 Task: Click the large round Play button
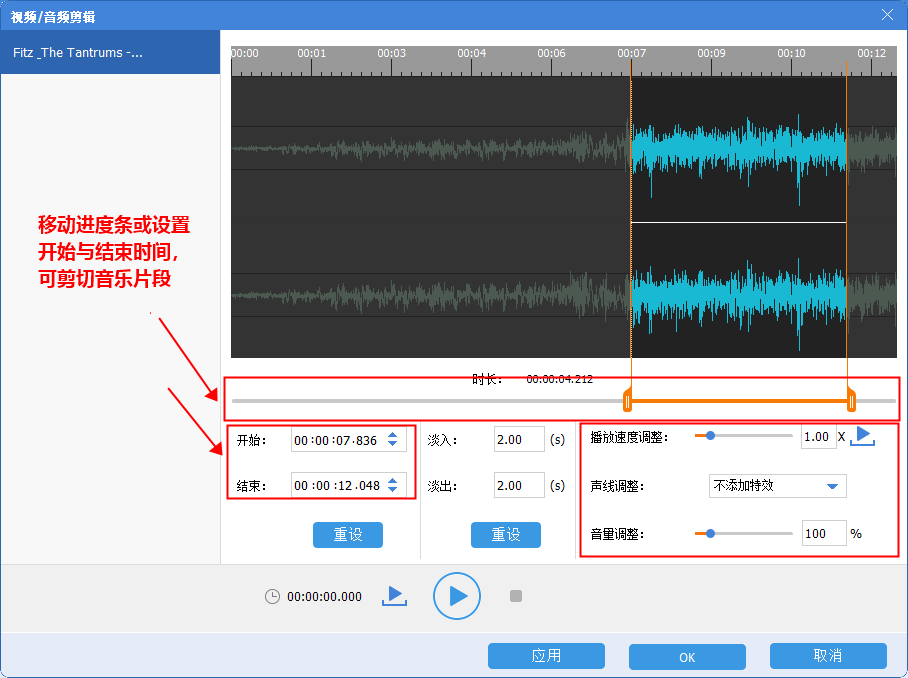(457, 596)
